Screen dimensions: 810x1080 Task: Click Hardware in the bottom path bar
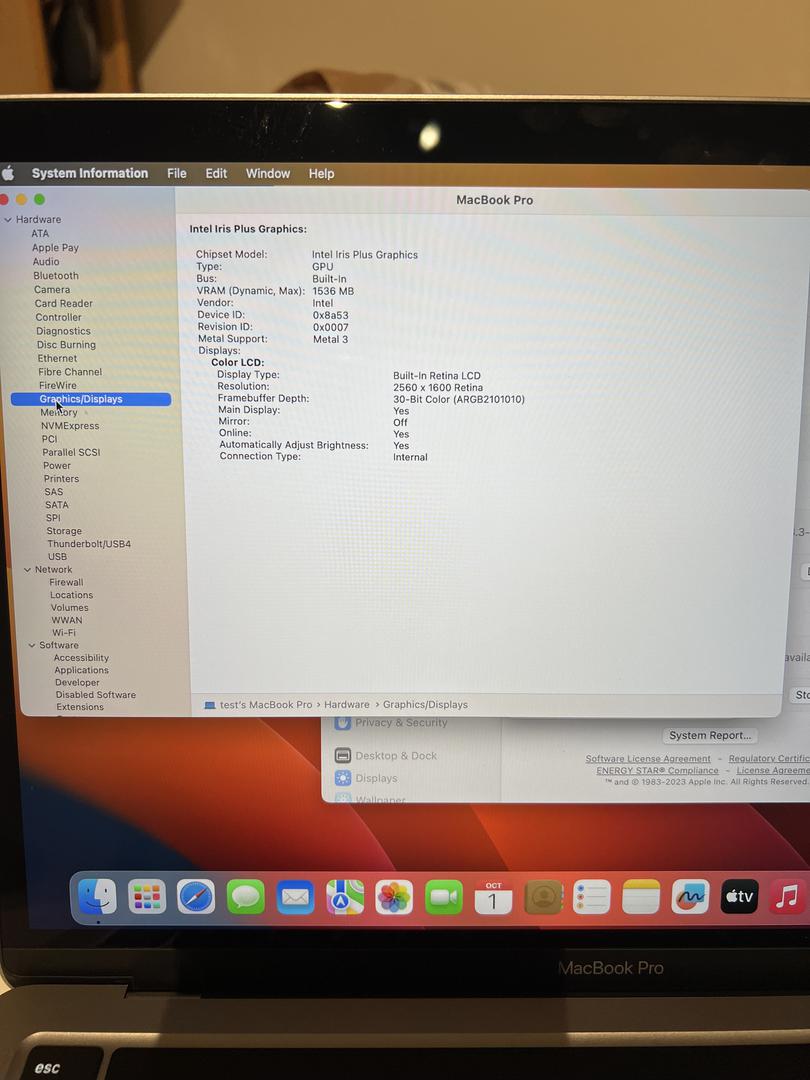pos(346,705)
